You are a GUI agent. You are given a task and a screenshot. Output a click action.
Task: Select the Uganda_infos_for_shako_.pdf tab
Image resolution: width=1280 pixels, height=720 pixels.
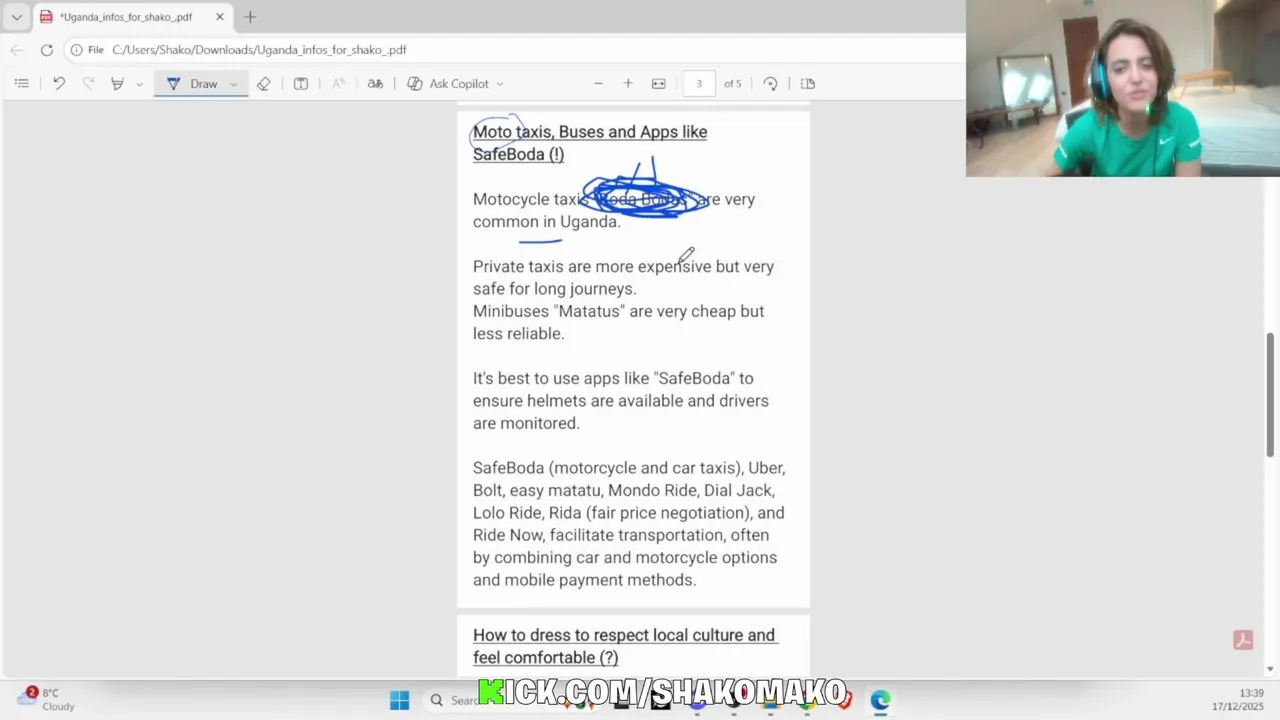125,17
